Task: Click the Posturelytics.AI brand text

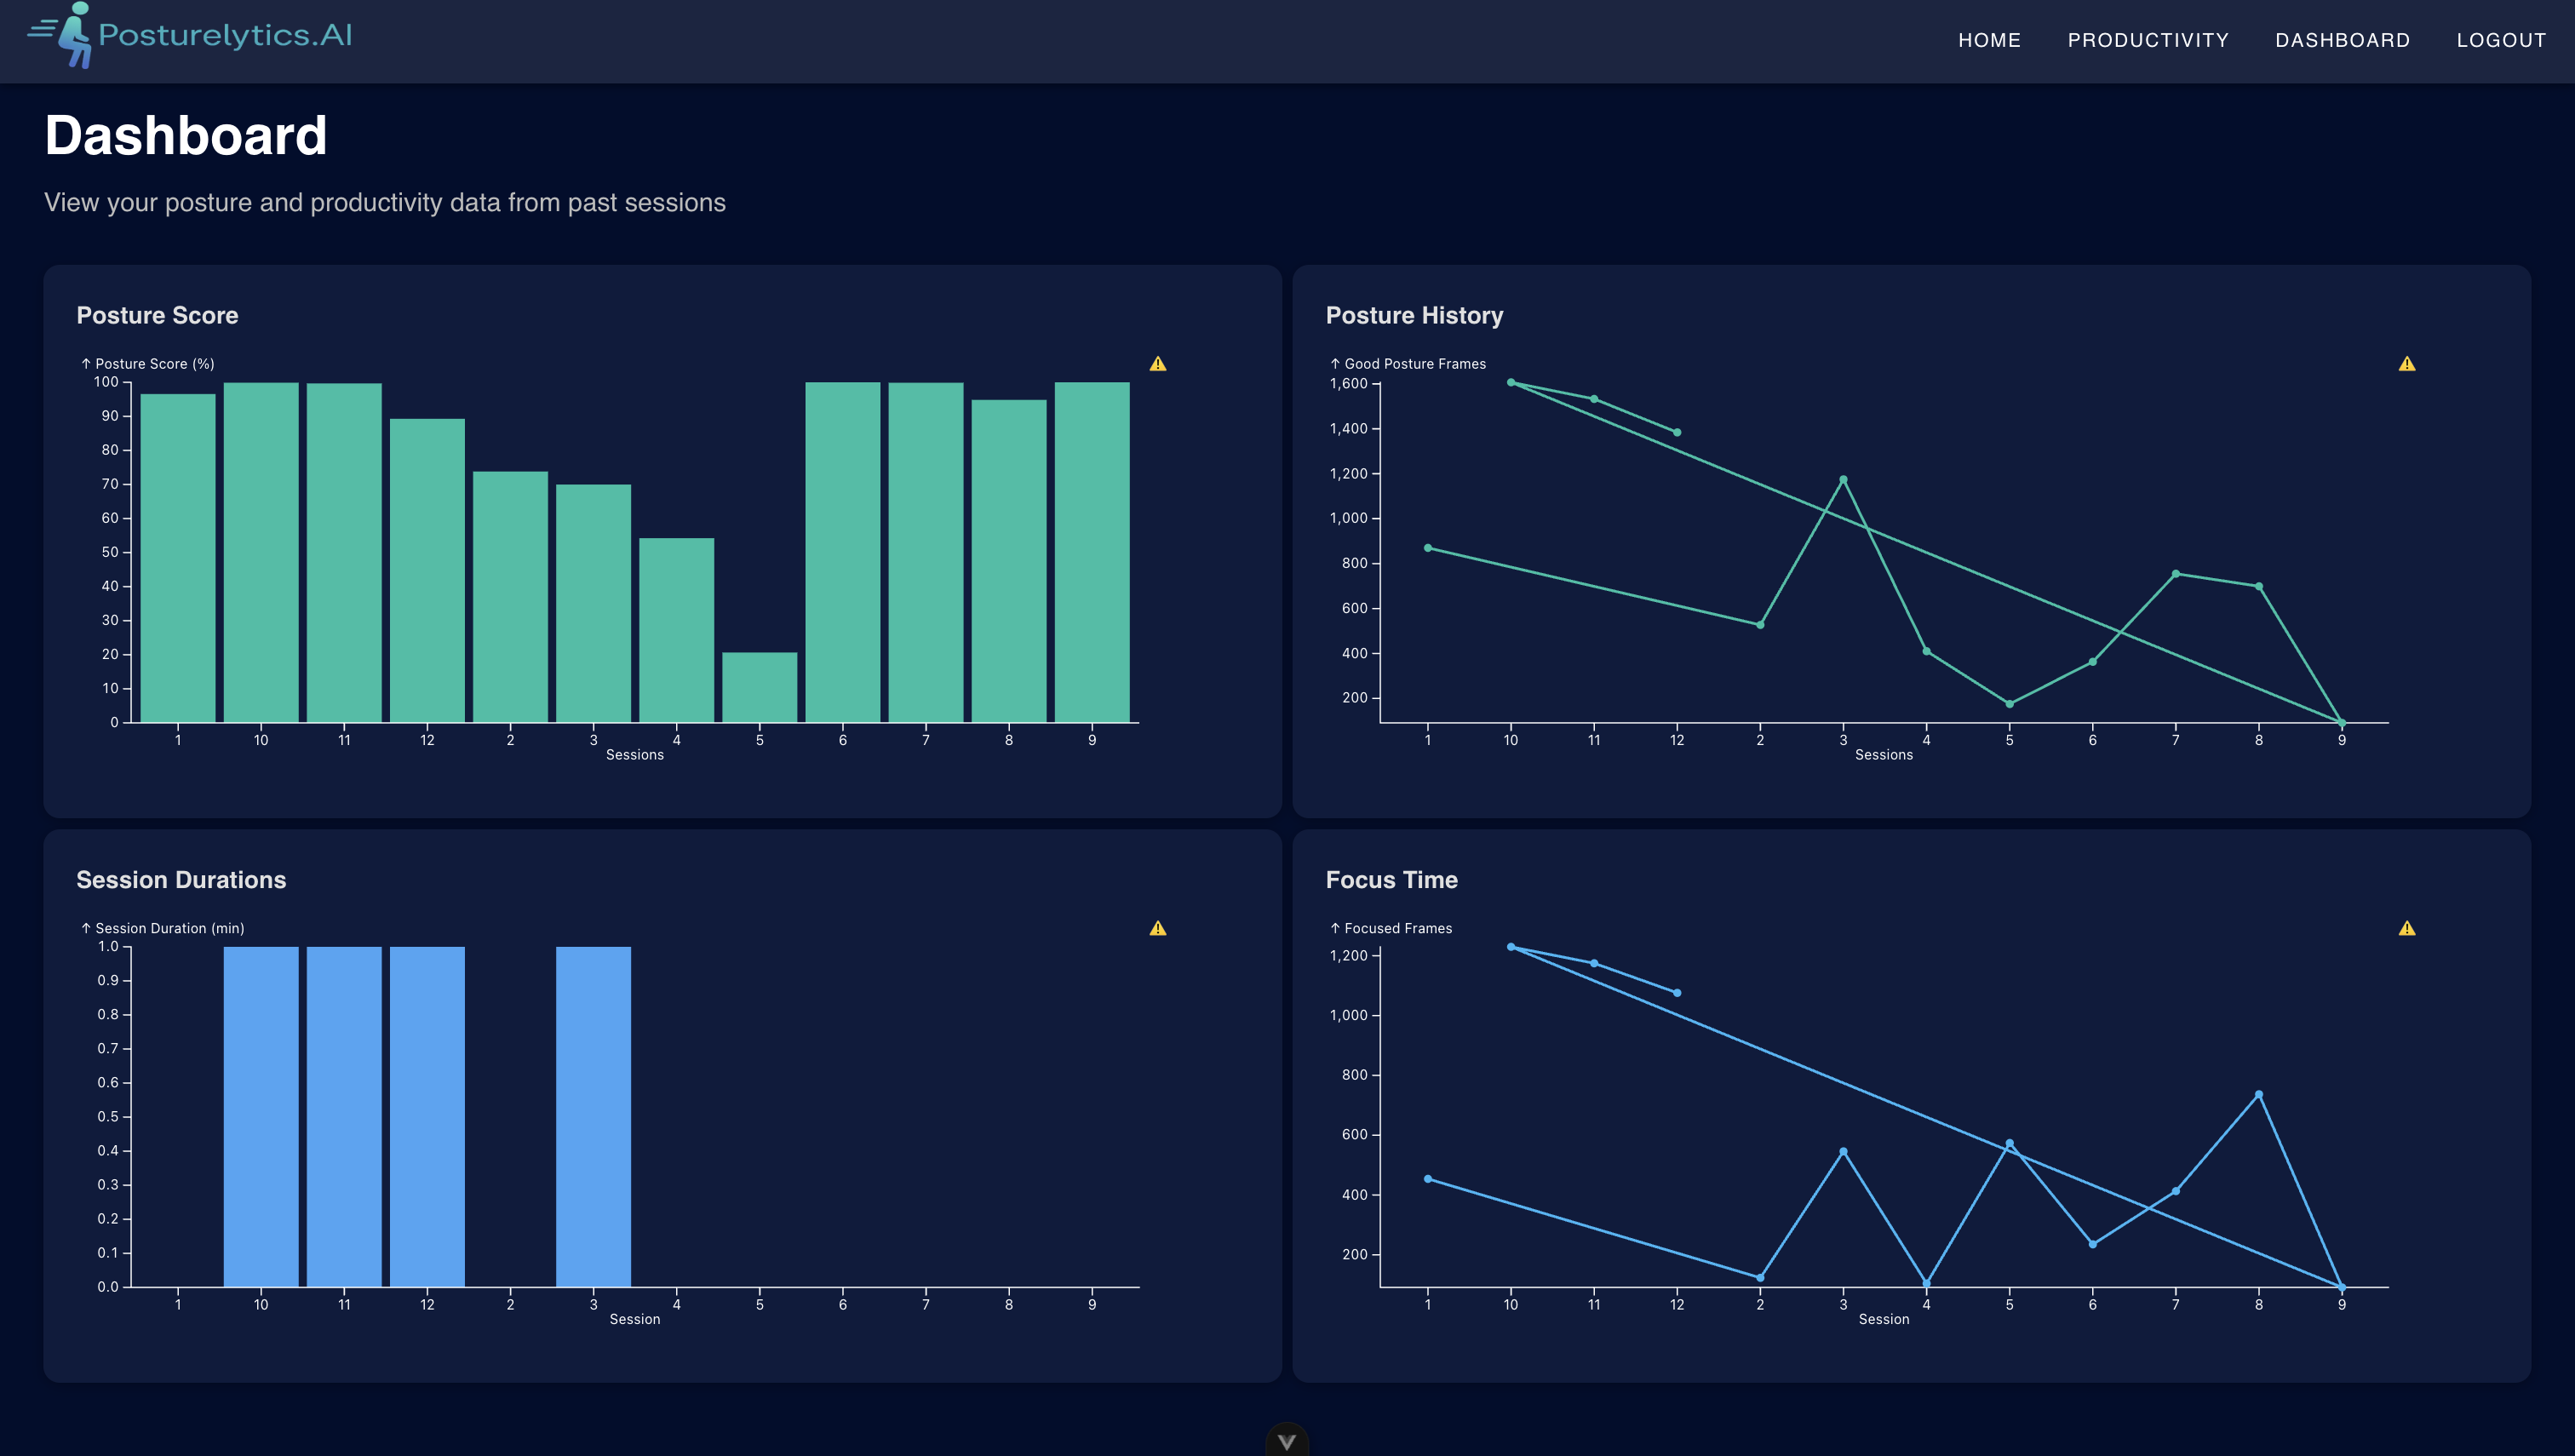Action: 225,36
